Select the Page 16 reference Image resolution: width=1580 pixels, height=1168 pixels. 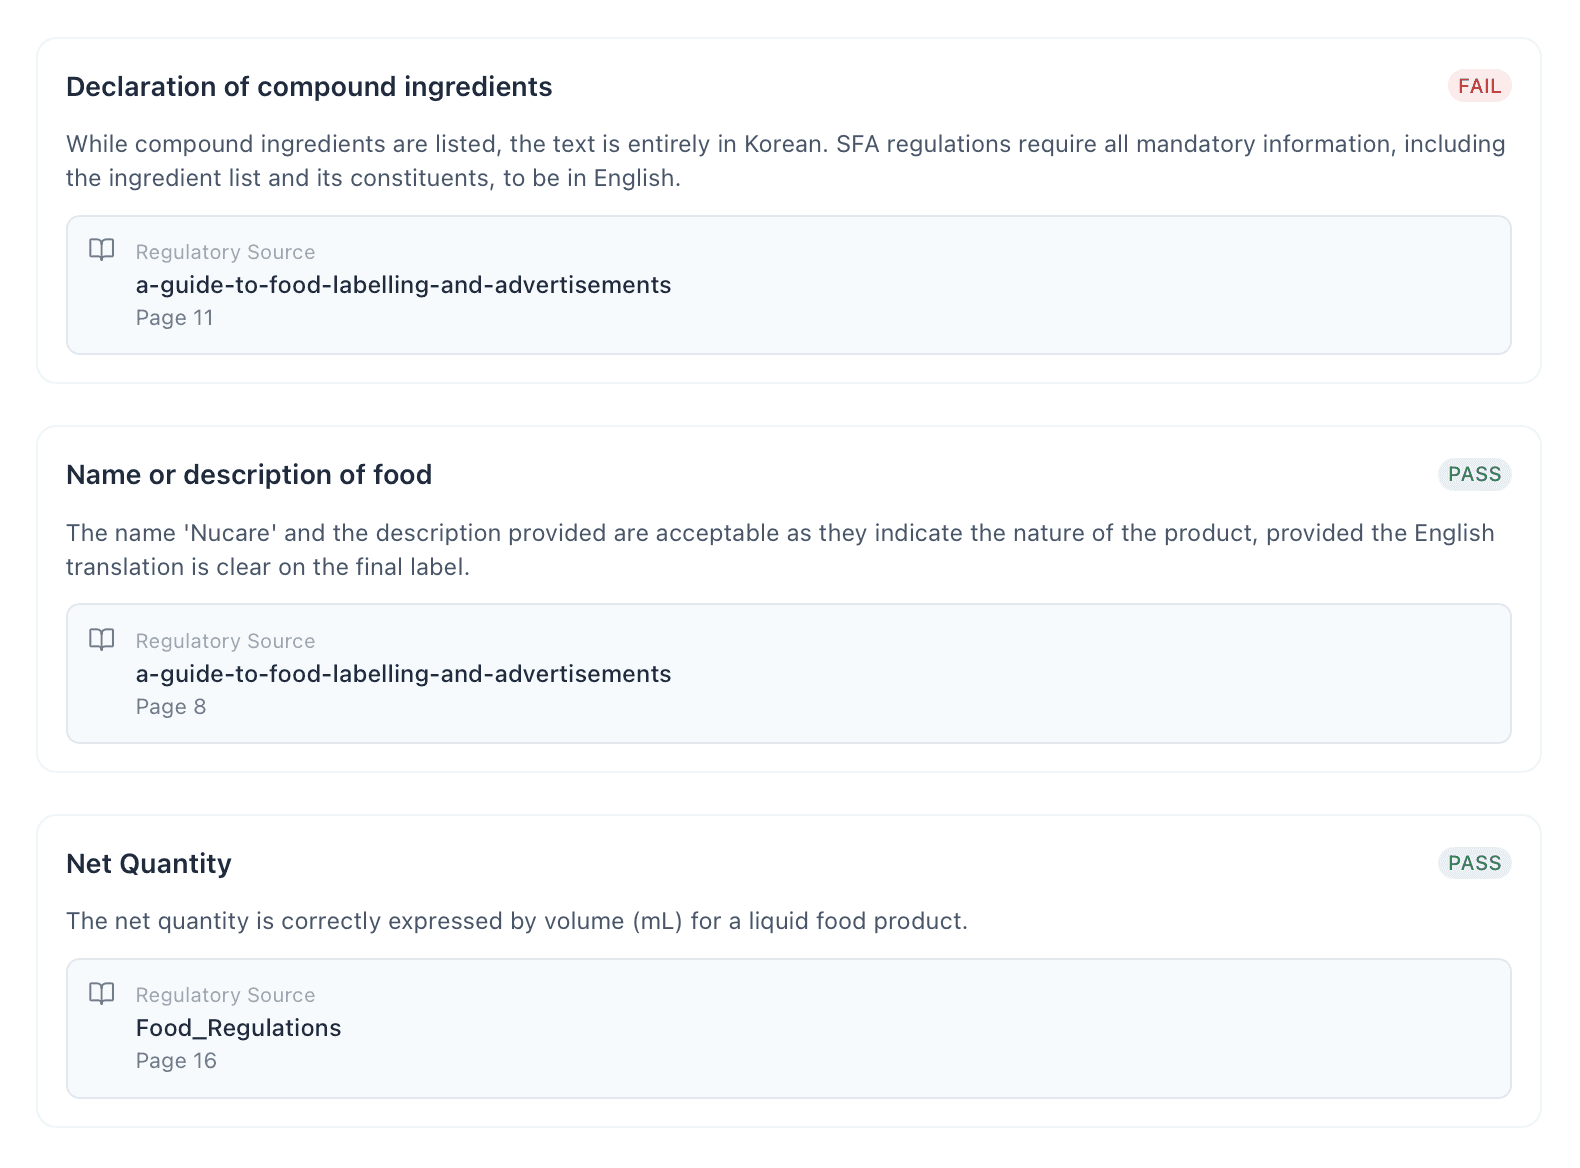click(176, 1061)
